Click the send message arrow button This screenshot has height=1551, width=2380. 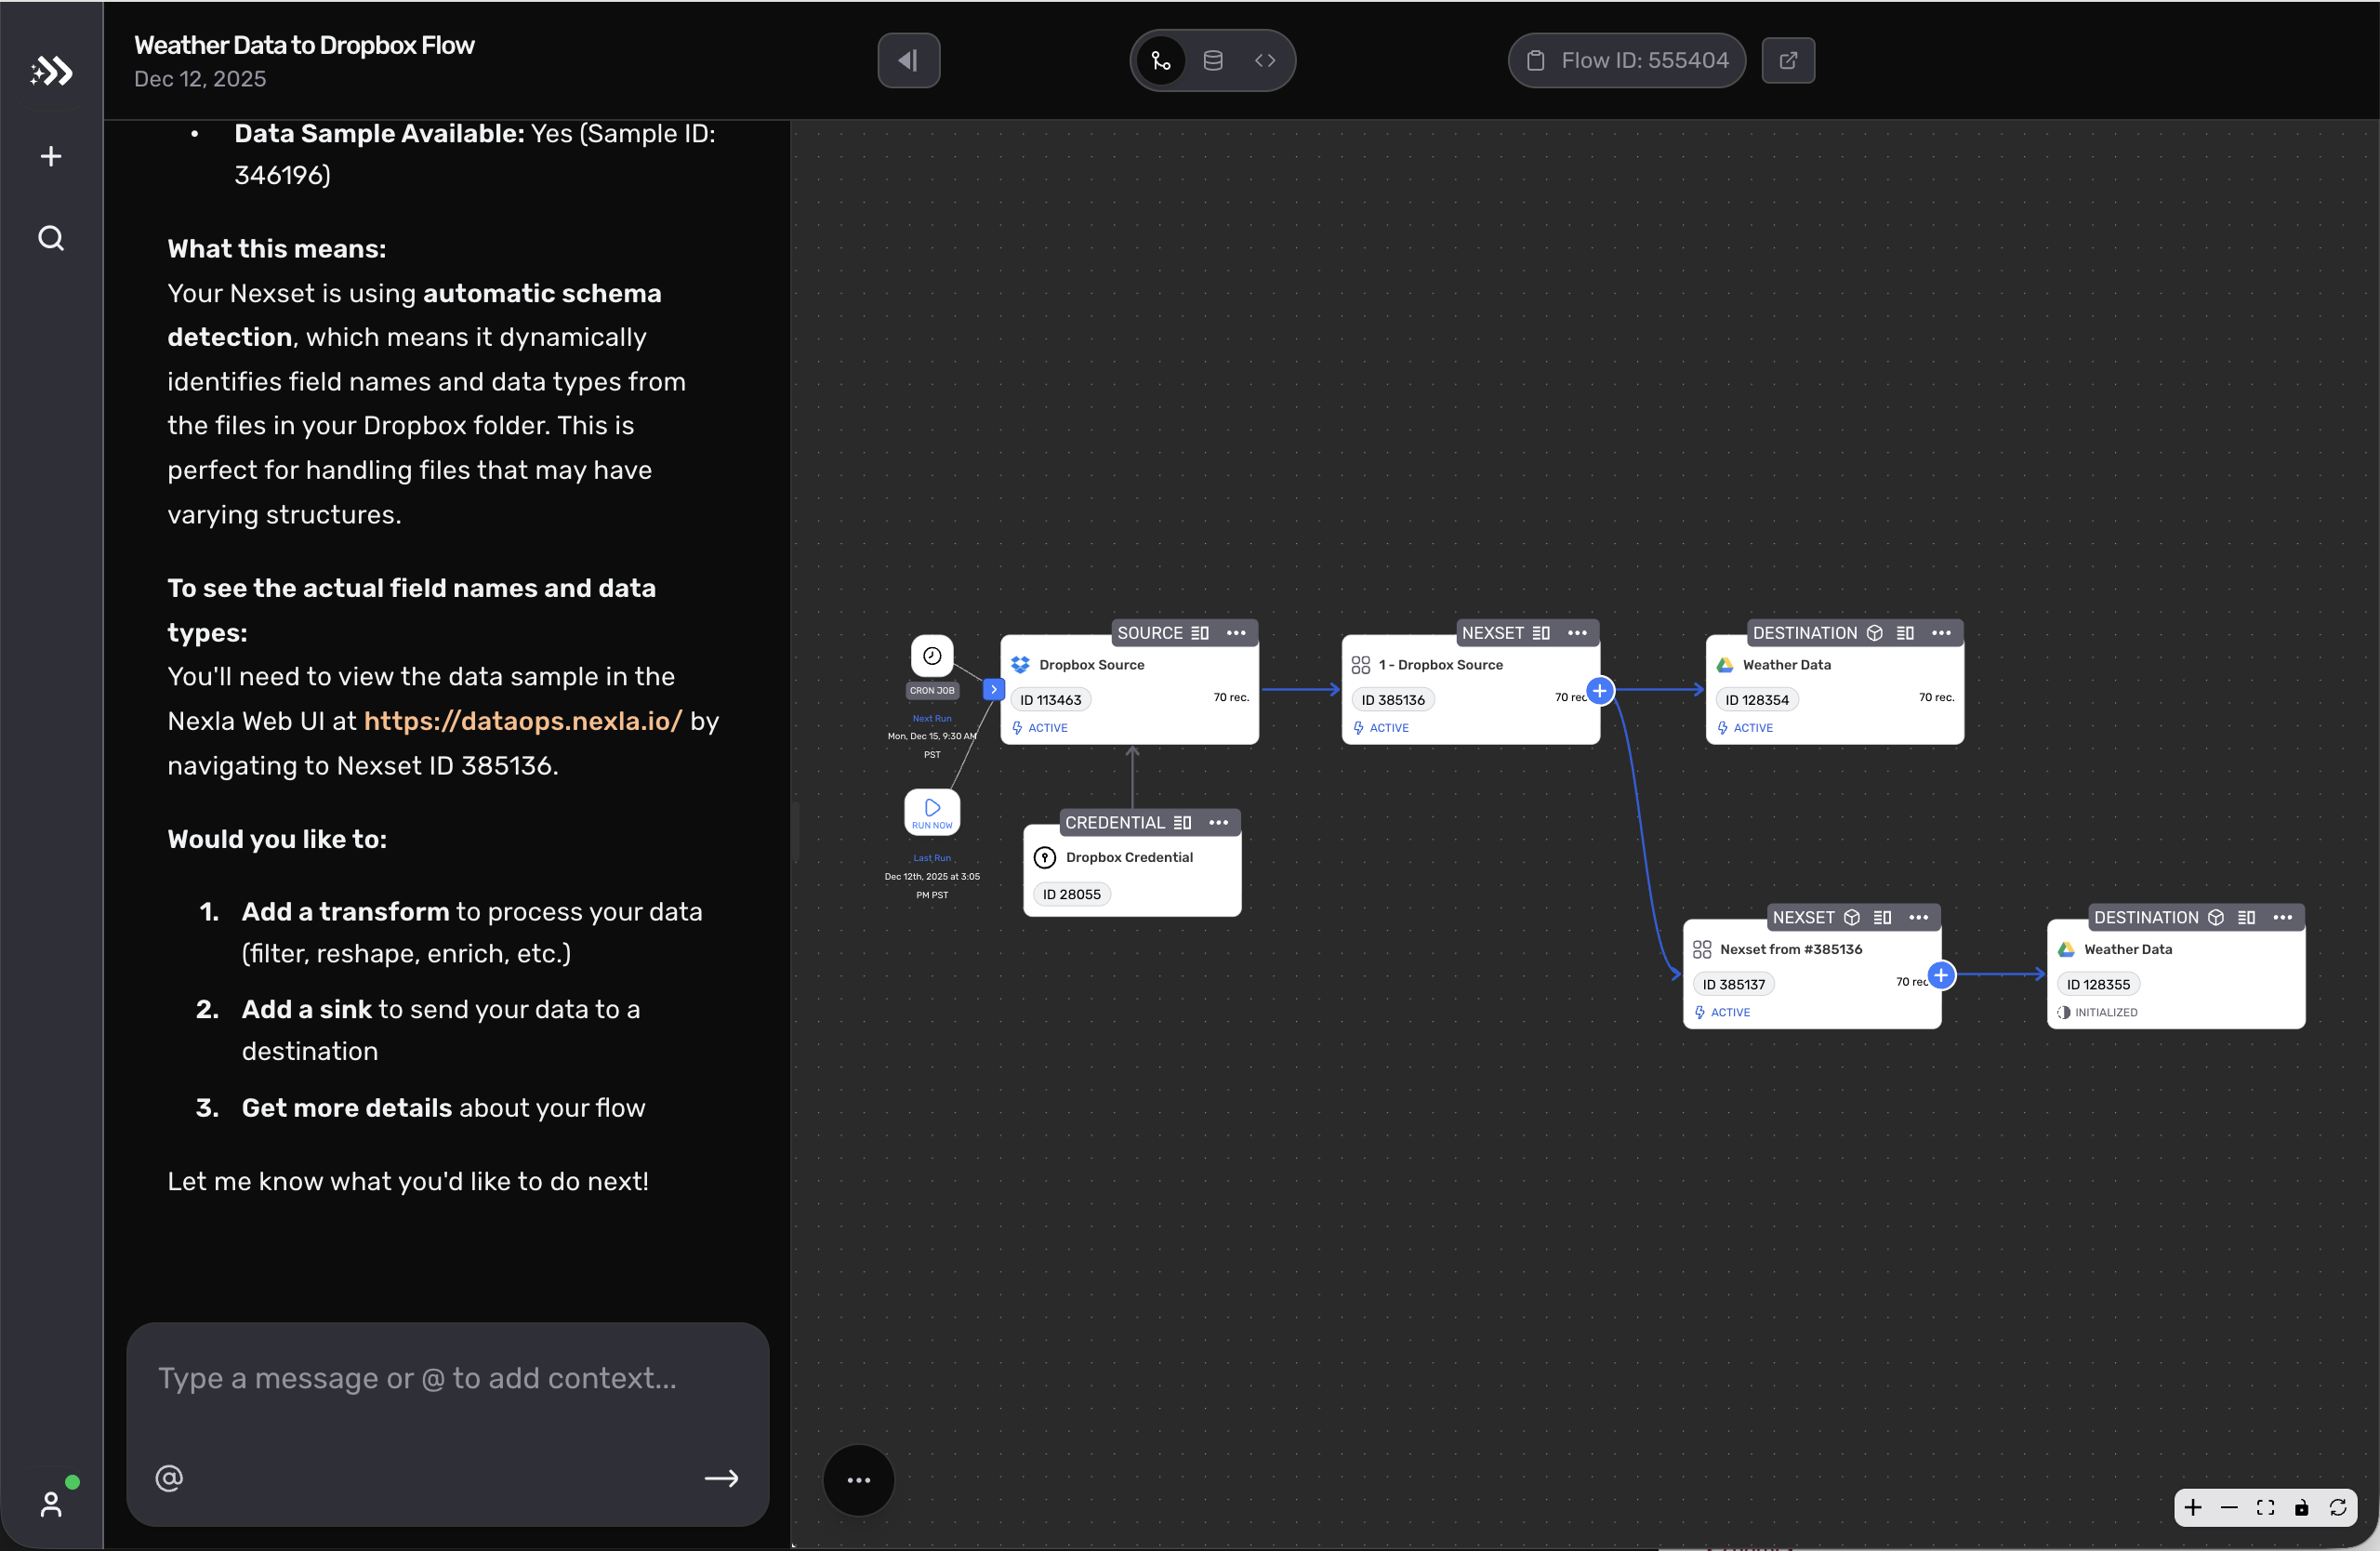point(722,1479)
